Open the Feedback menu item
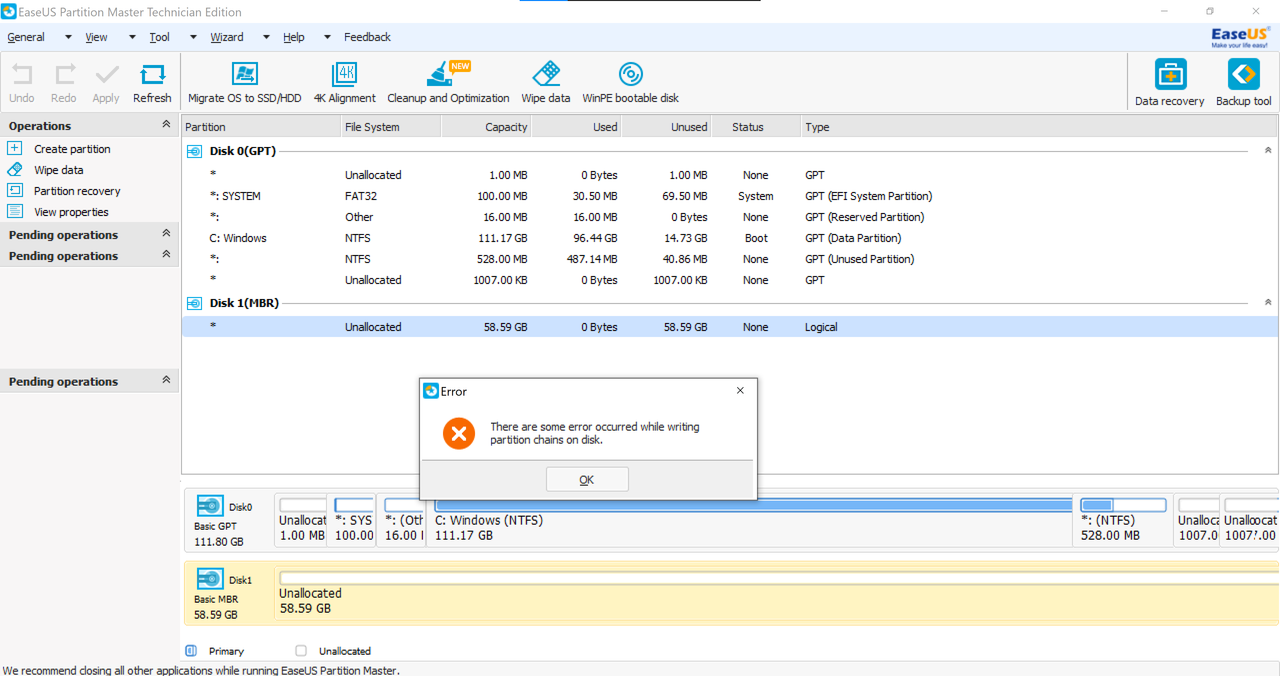The width and height of the screenshot is (1280, 676). coord(368,37)
